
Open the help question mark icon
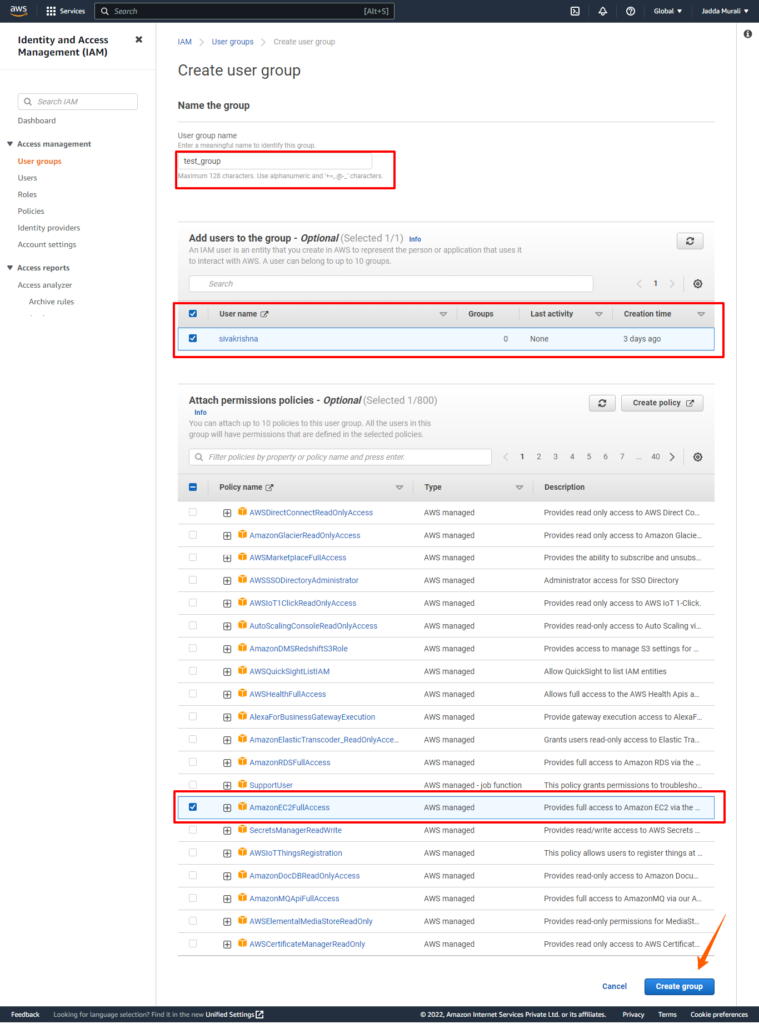(x=630, y=11)
